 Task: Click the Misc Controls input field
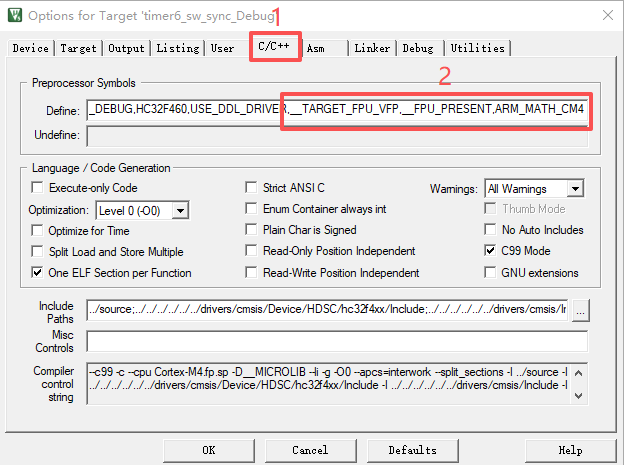pos(337,341)
